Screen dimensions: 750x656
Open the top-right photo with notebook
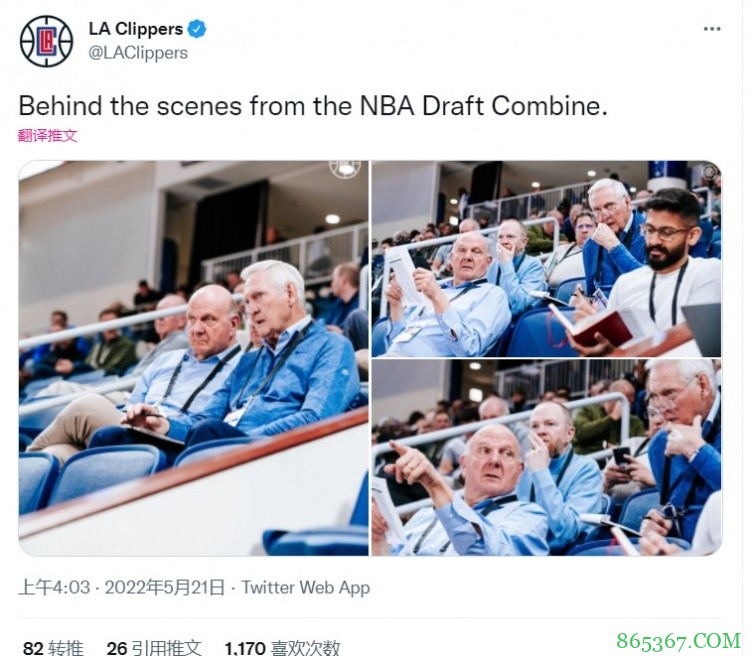tap(546, 259)
